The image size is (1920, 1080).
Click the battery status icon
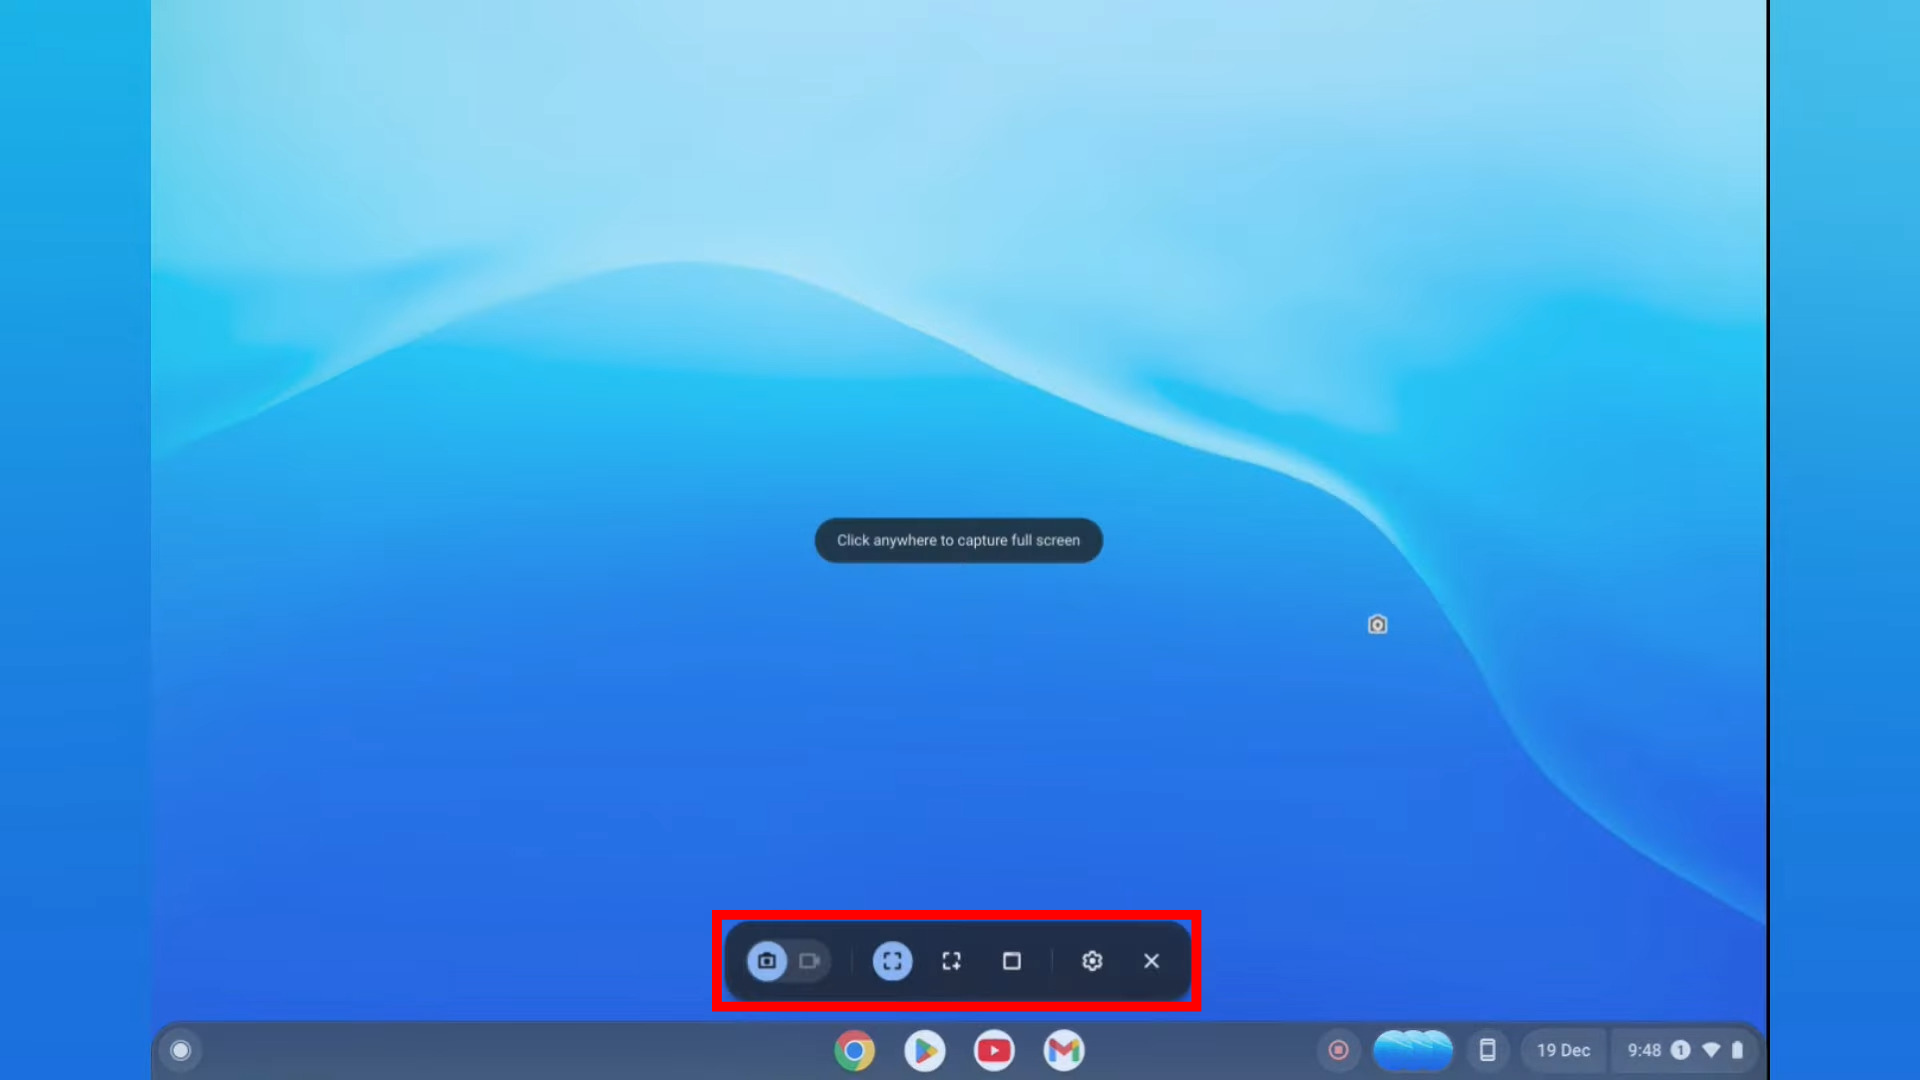(1738, 1050)
